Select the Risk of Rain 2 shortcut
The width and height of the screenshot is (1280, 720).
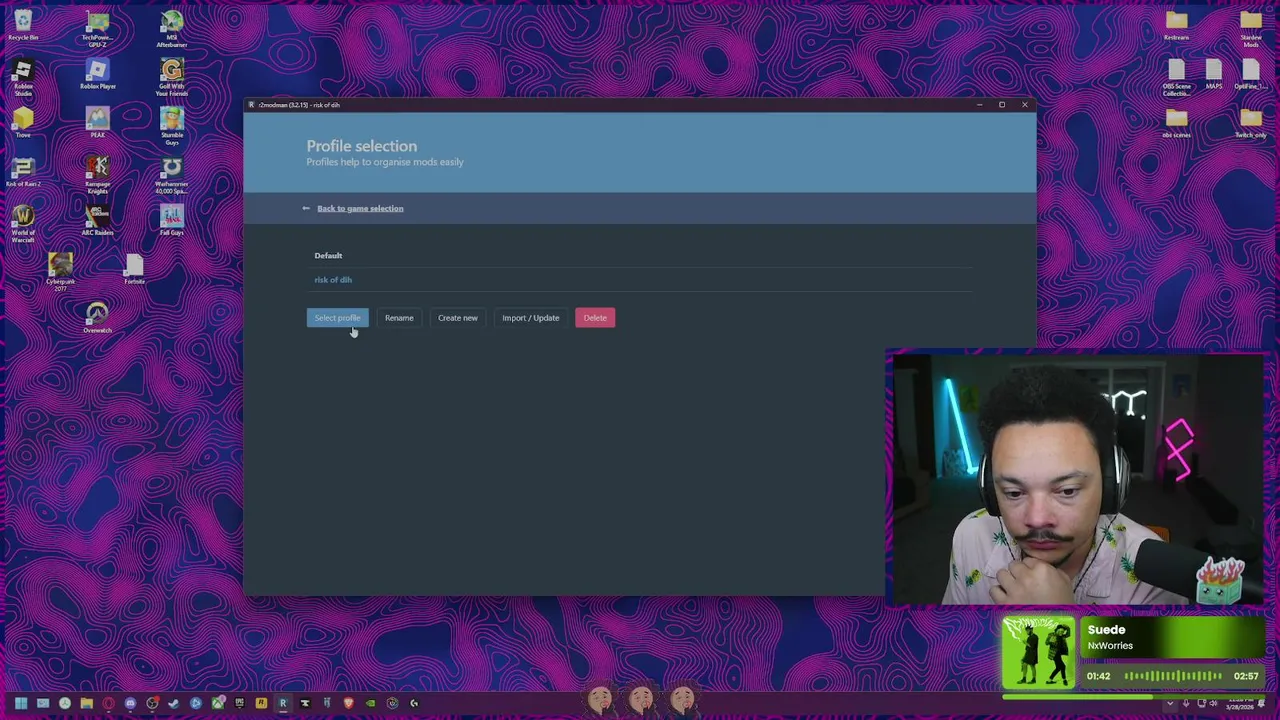[23, 172]
